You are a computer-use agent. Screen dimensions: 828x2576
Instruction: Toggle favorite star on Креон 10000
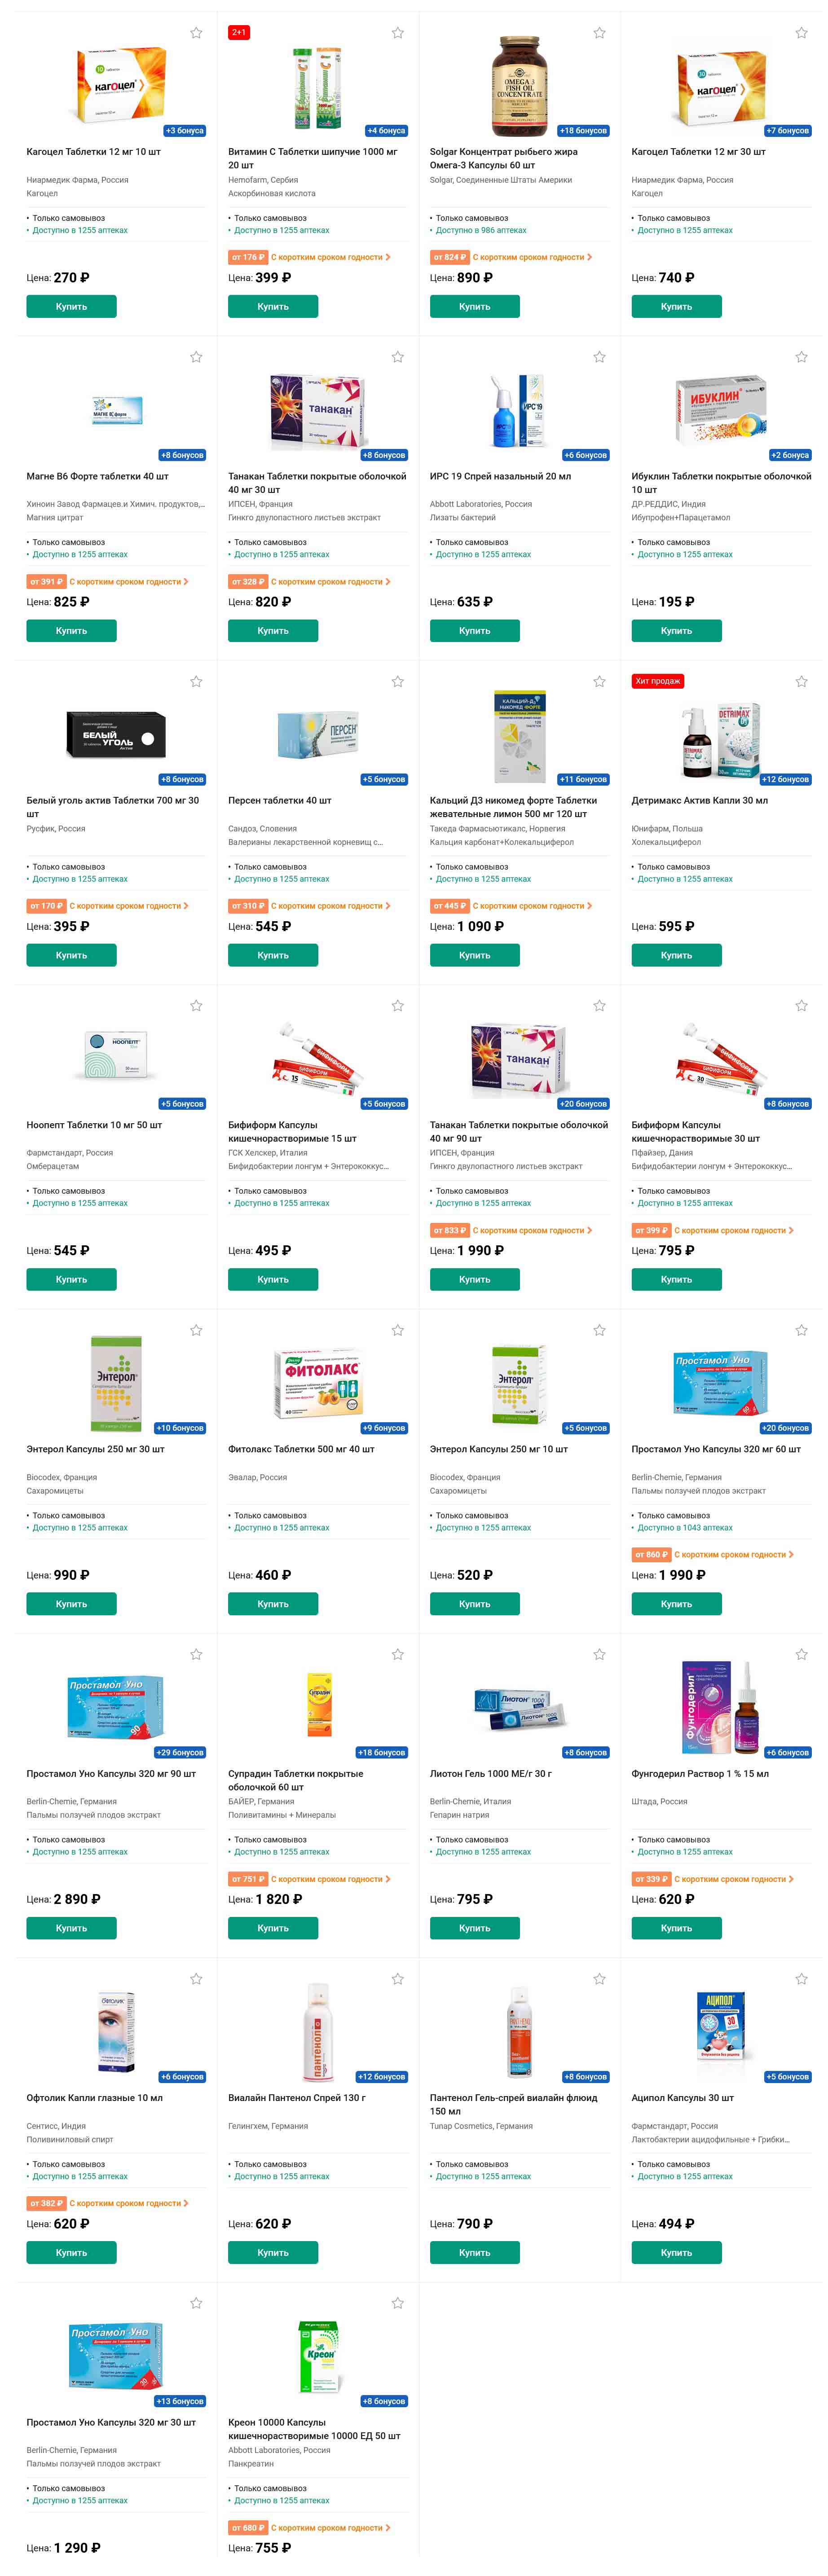point(398,2303)
